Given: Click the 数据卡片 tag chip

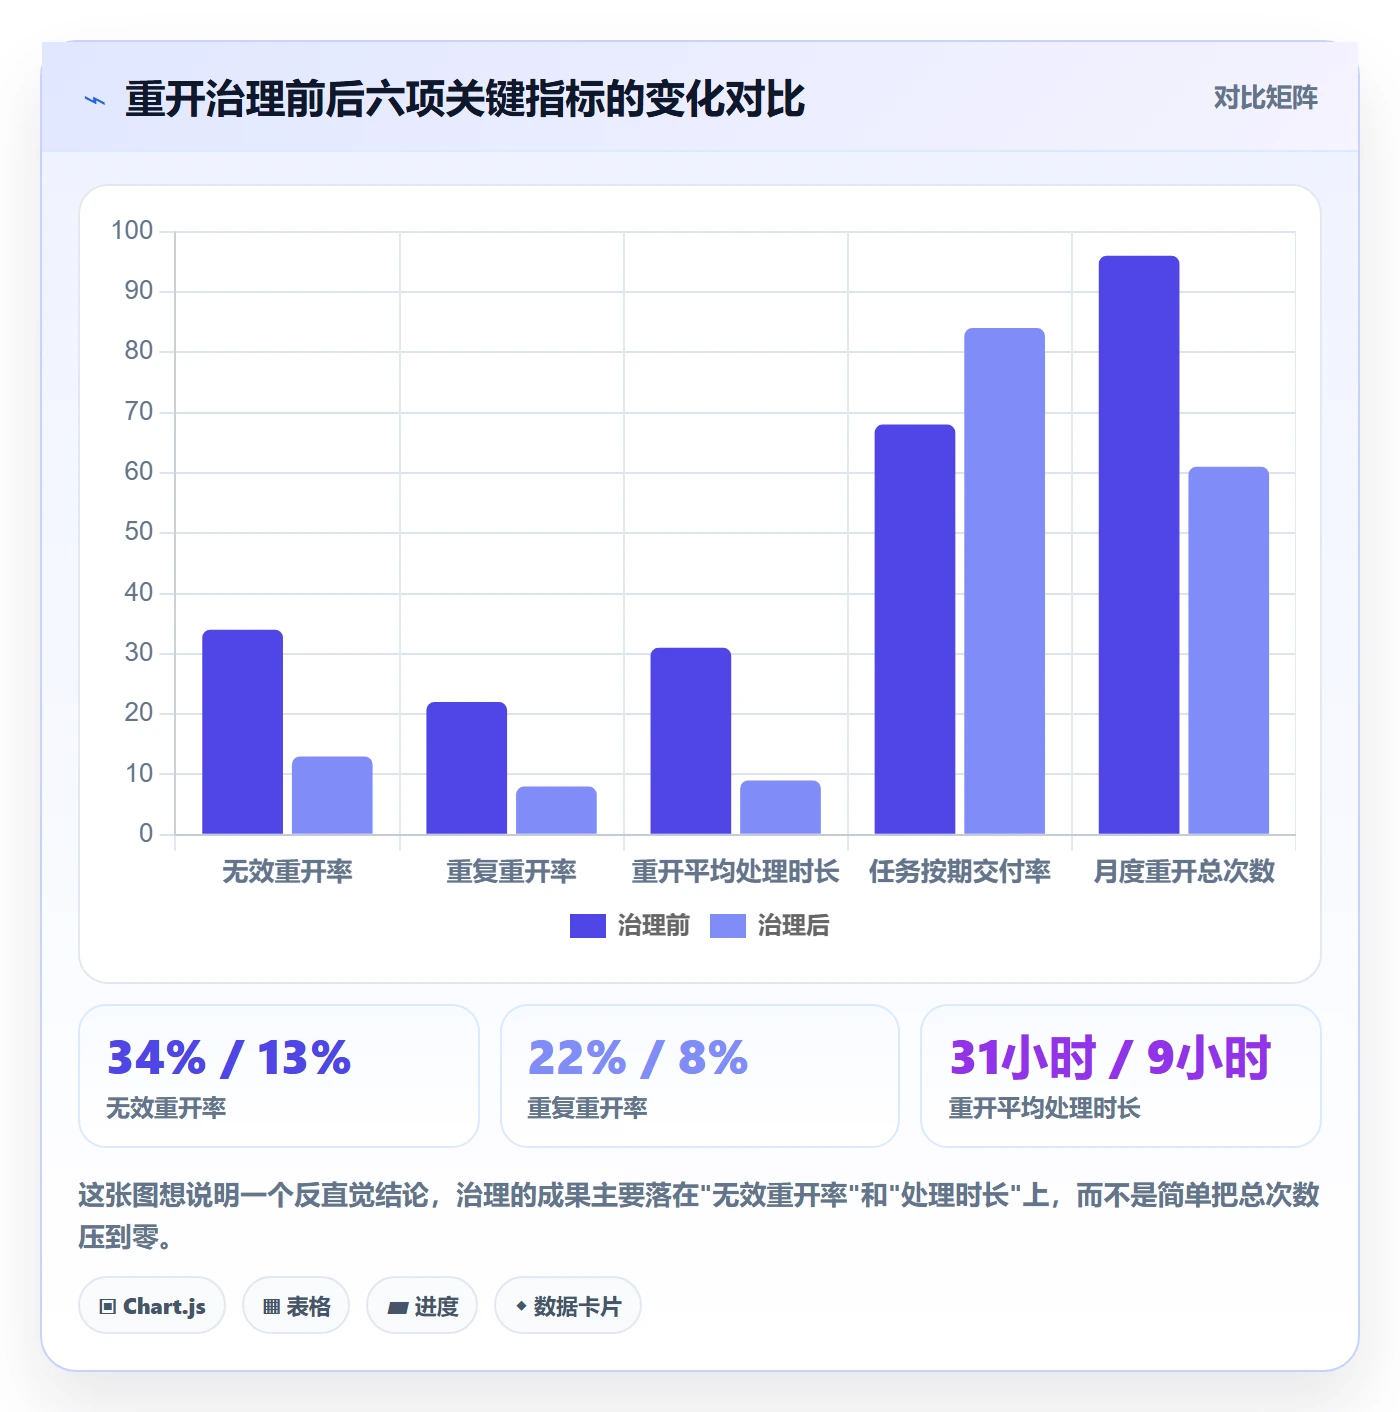Looking at the screenshot, I should tap(568, 1305).
